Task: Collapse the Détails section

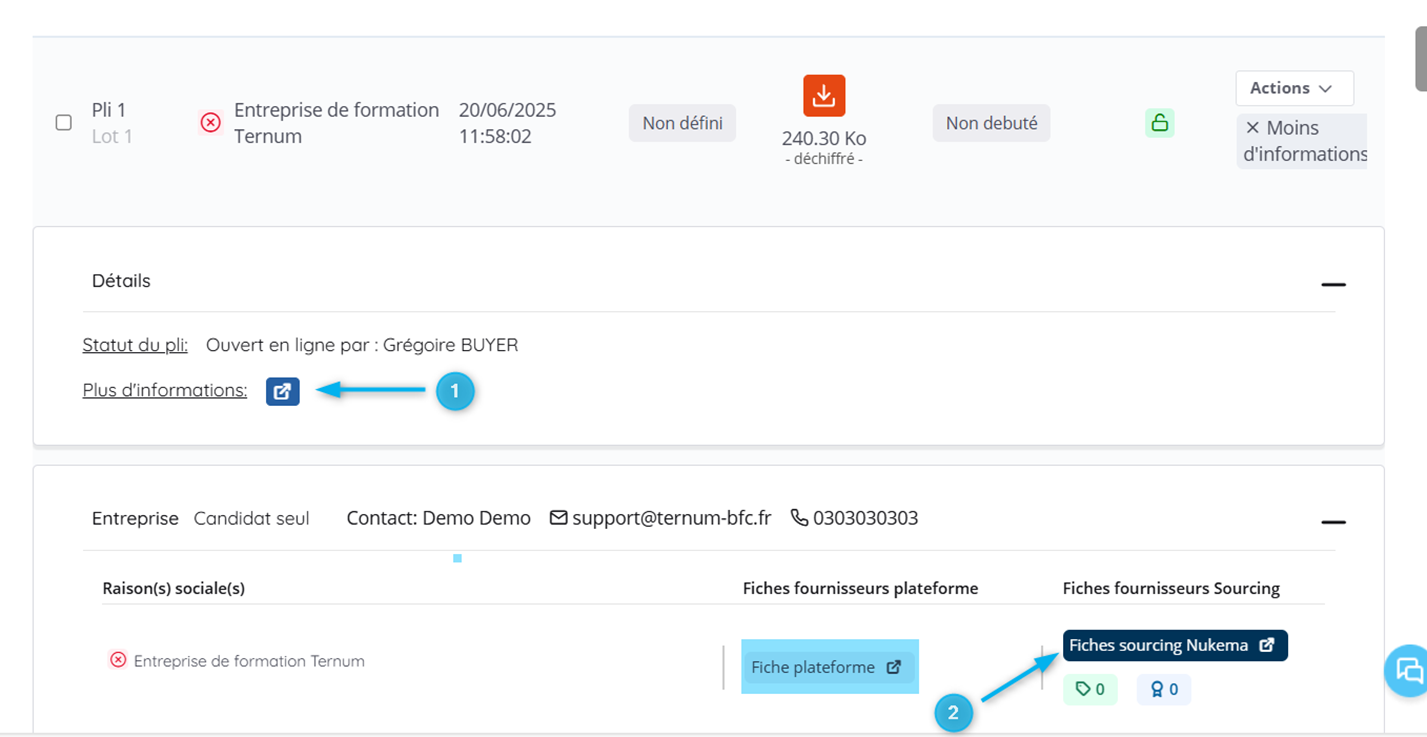Action: (x=1333, y=284)
